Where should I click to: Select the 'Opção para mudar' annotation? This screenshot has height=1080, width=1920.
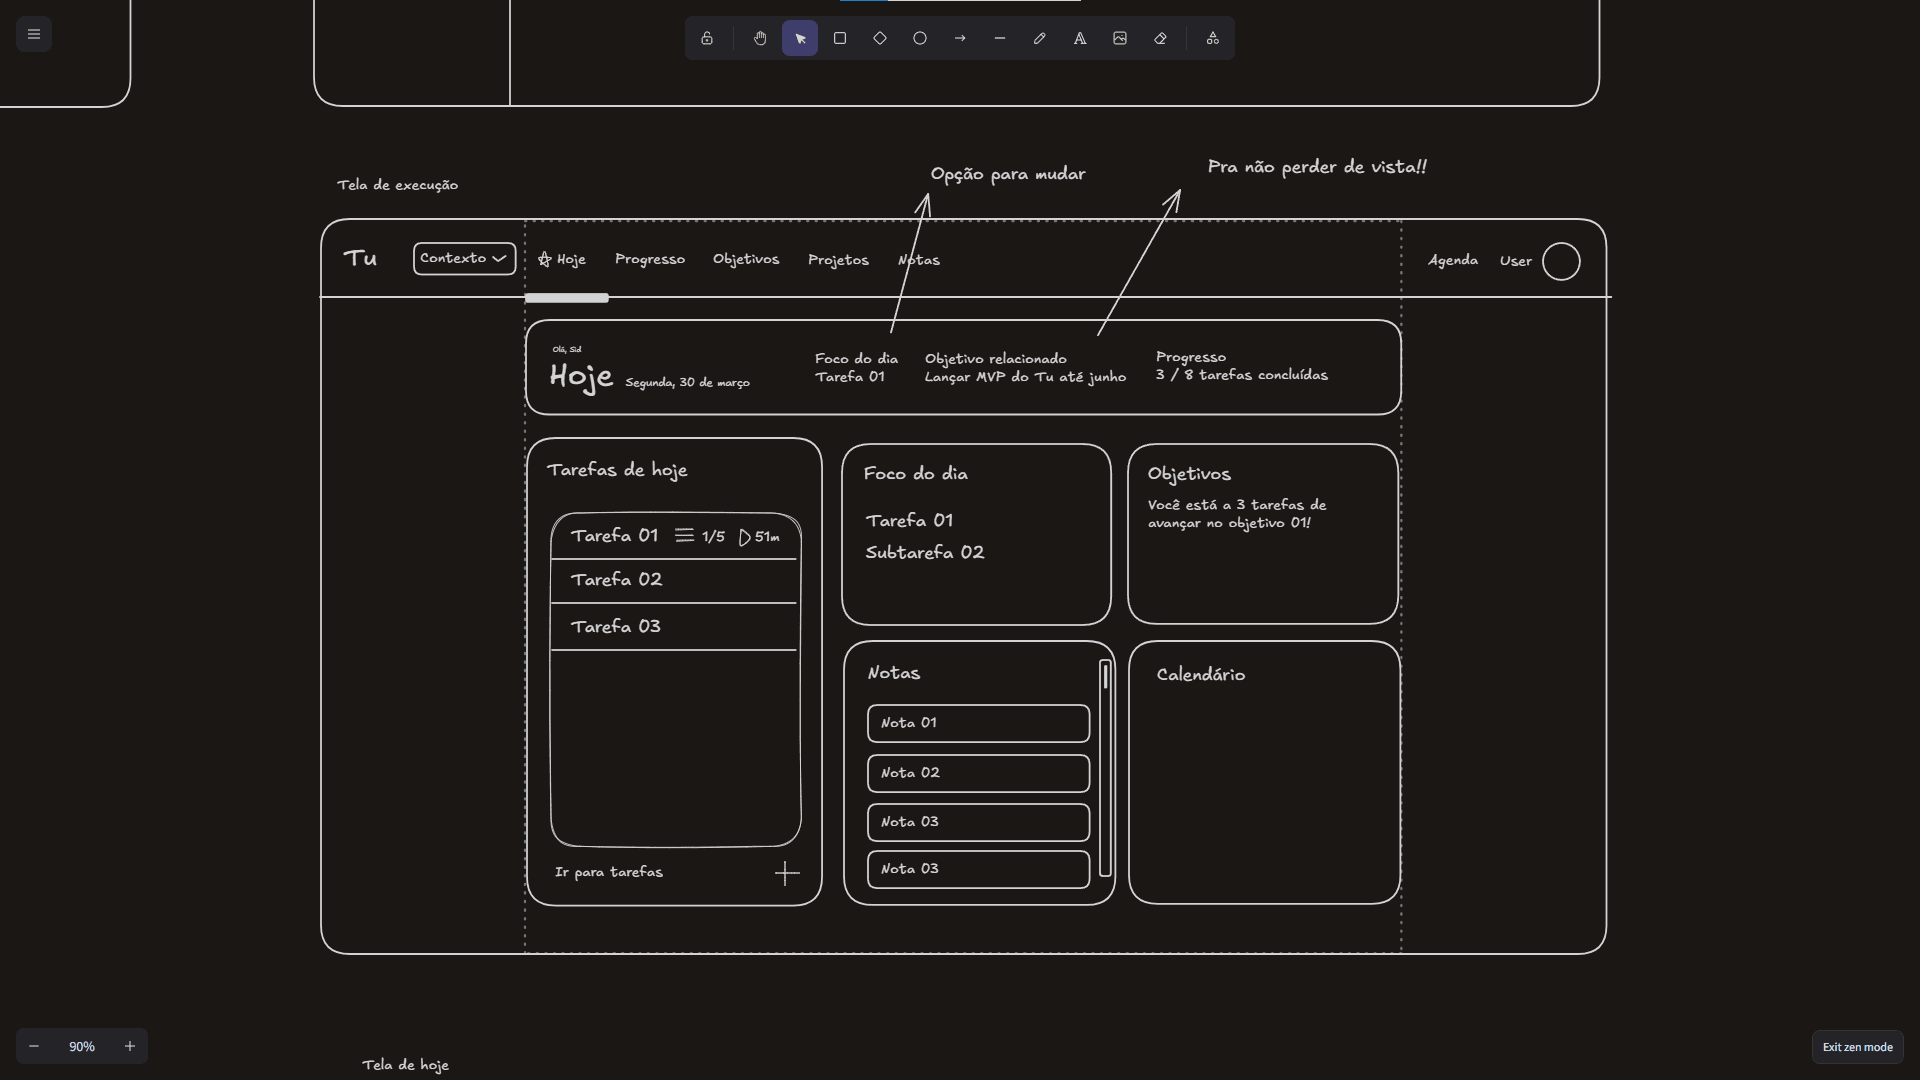(1008, 174)
